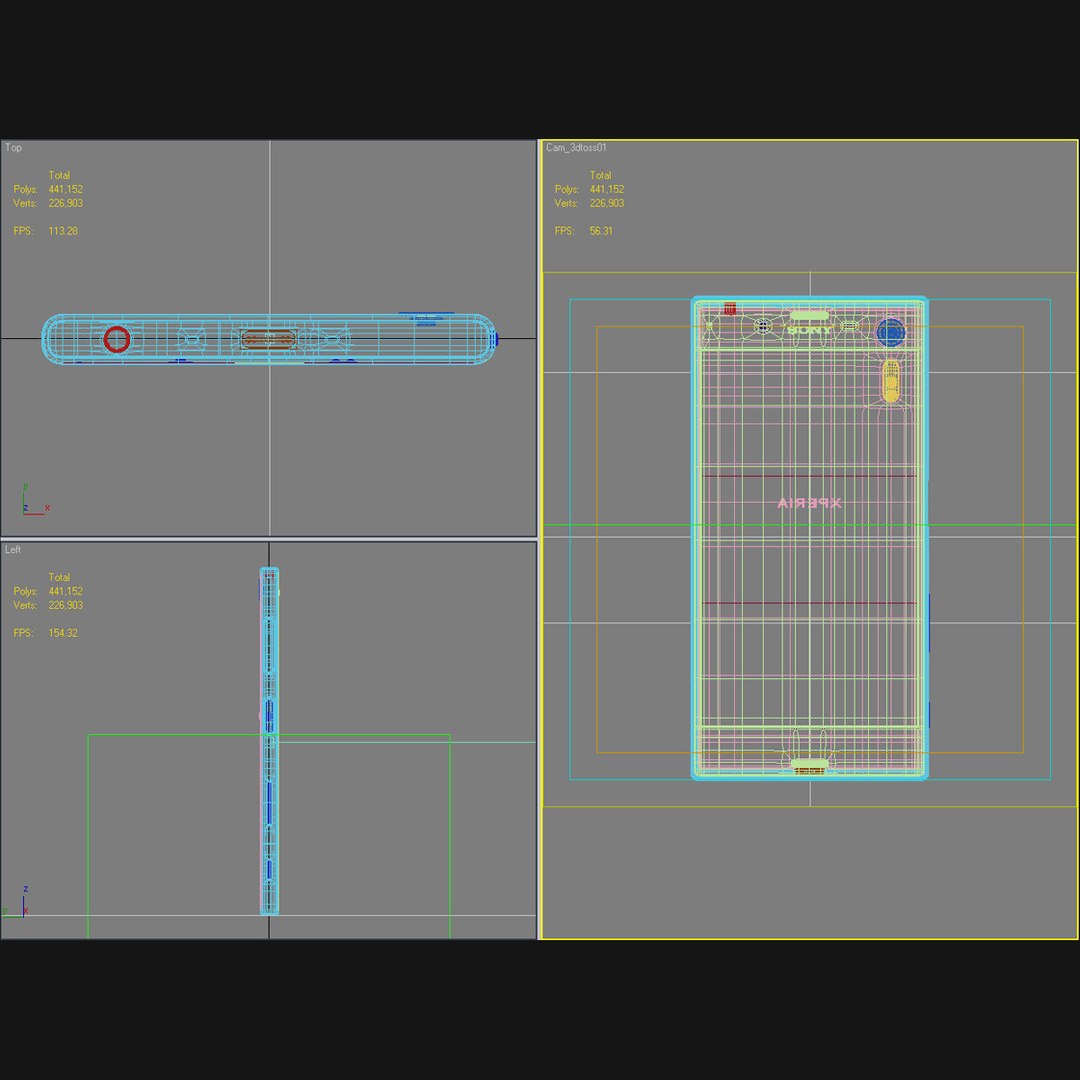Screen dimensions: 1080x1080
Task: Select the phone side profile in Left viewport
Action: (269, 741)
